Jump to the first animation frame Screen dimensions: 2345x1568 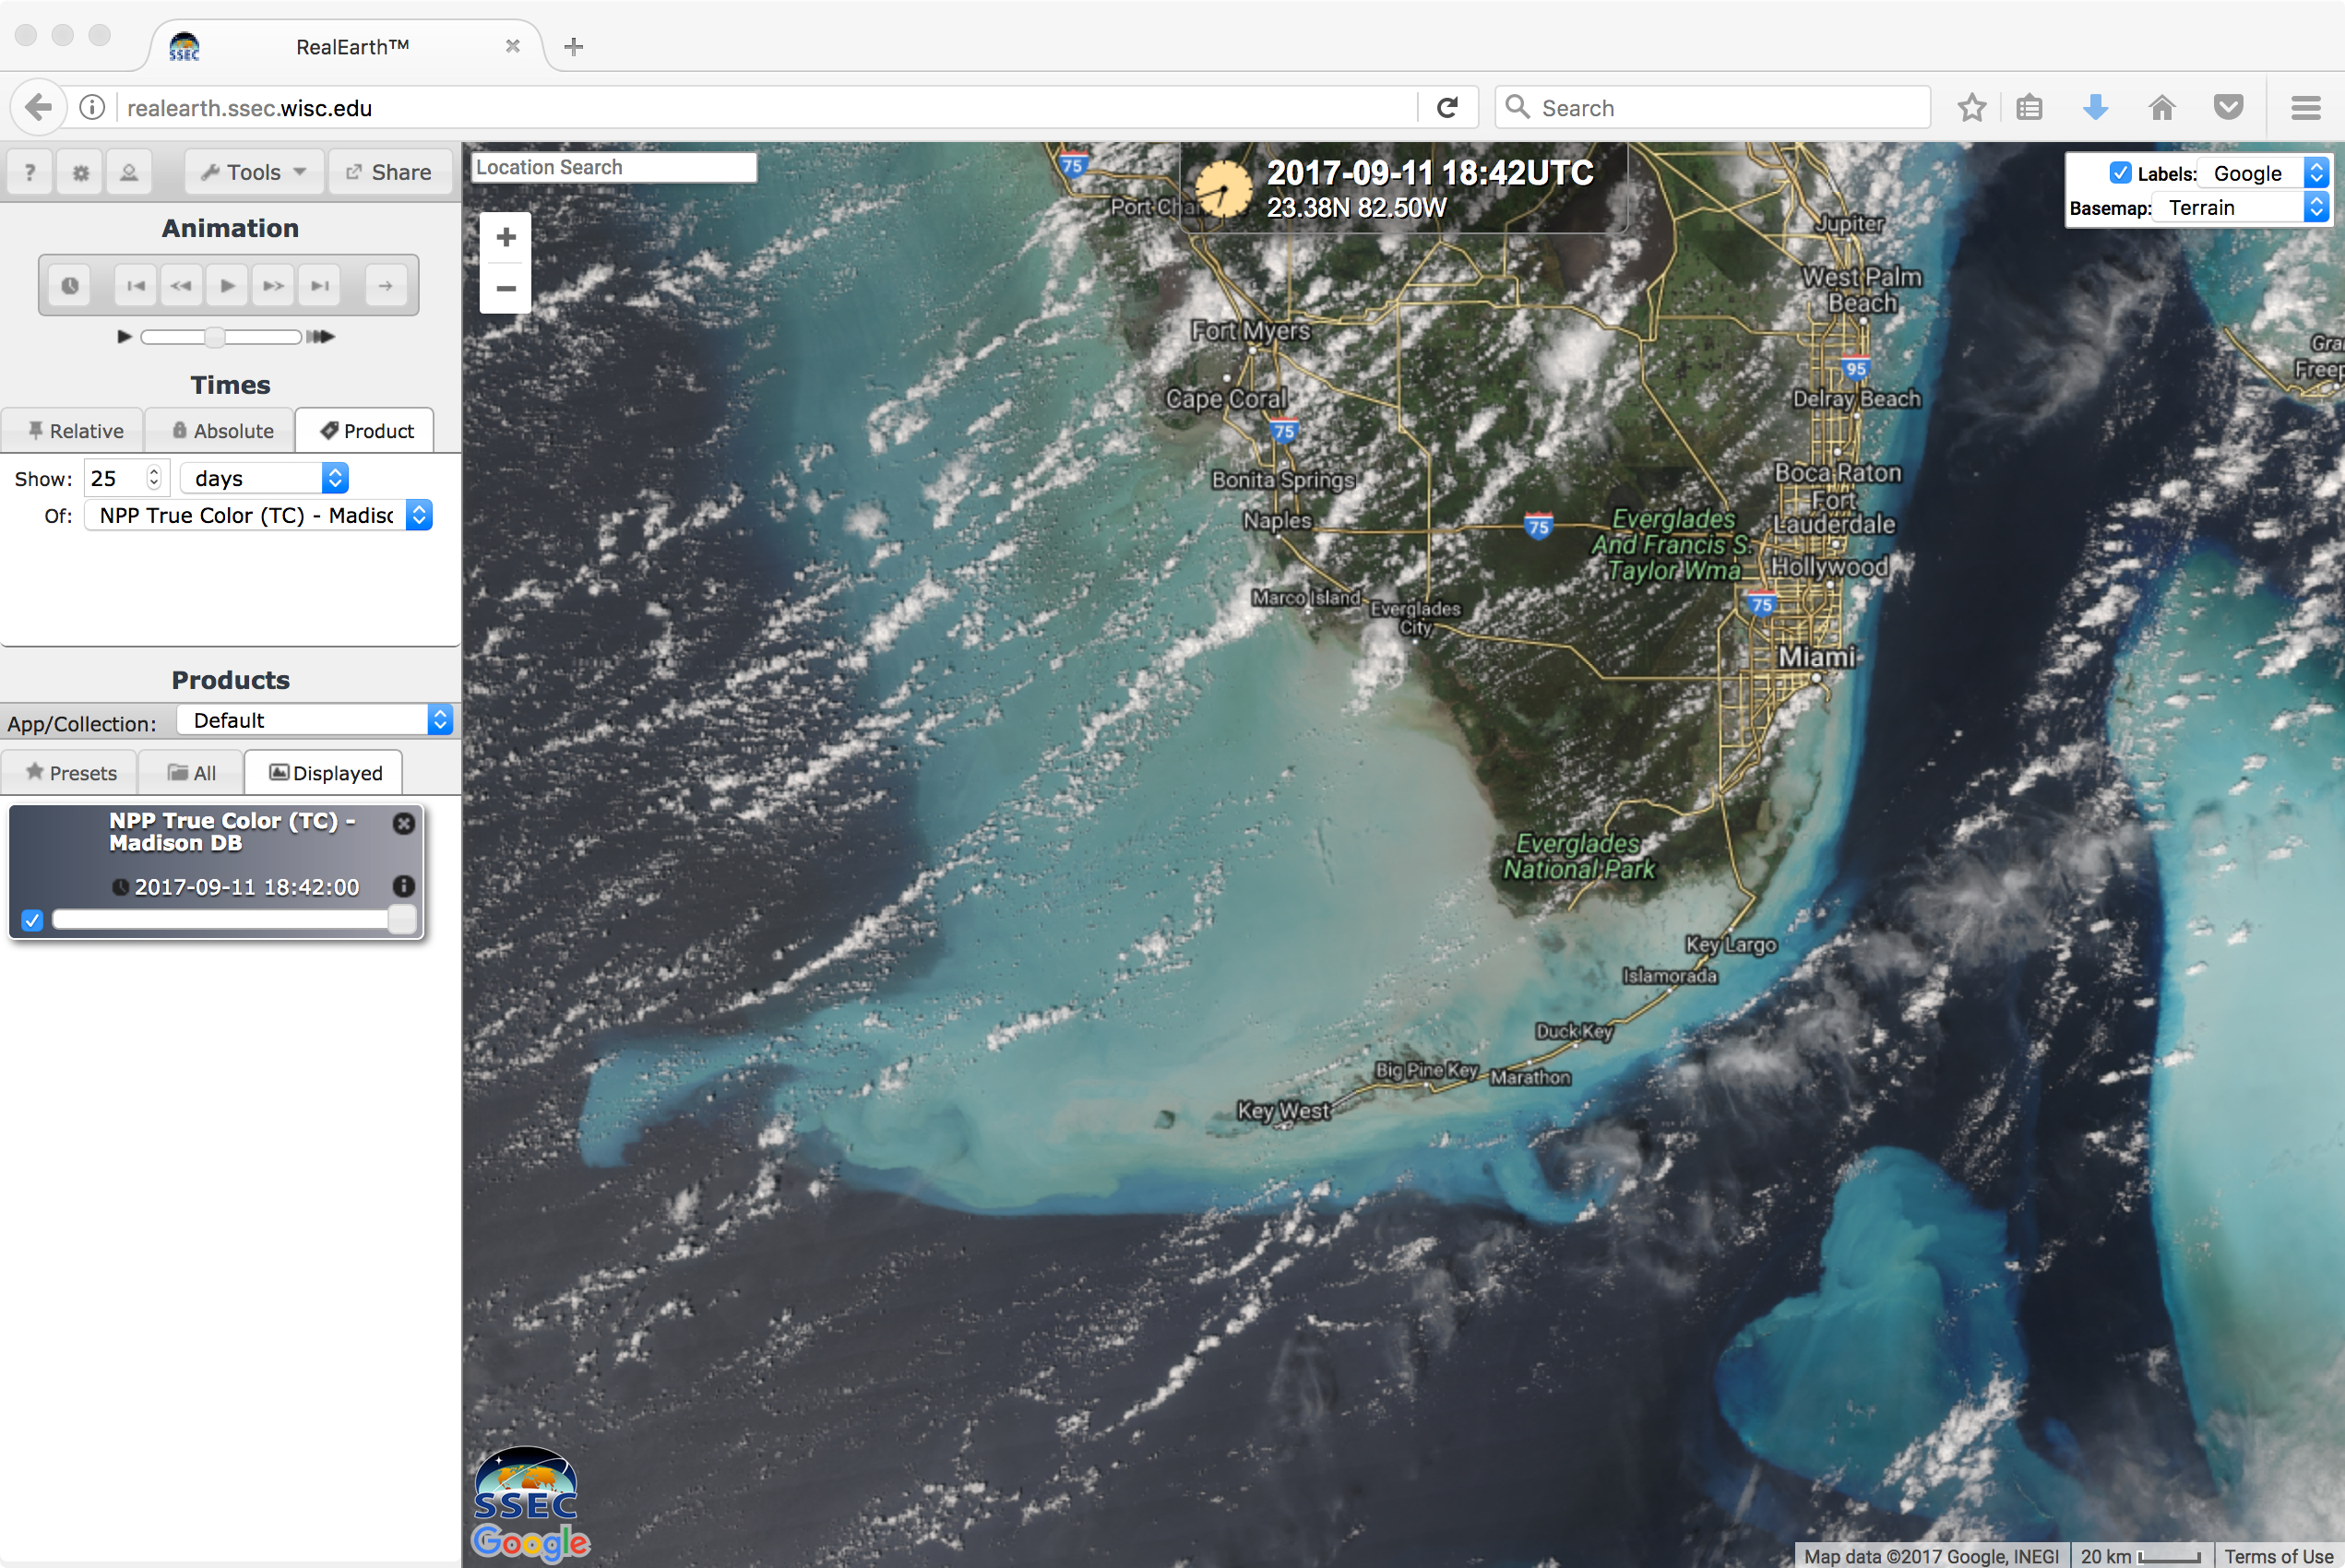click(x=135, y=286)
